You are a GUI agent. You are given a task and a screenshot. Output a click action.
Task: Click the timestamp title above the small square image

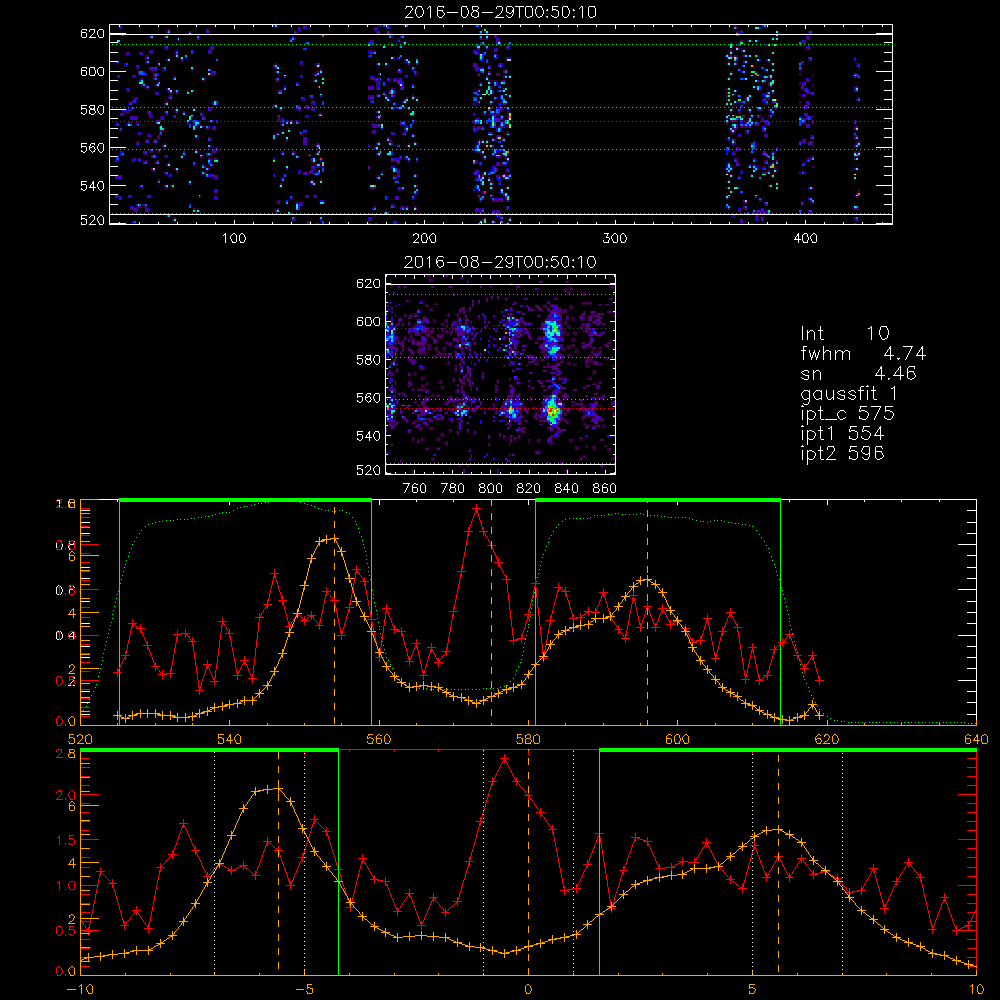point(501,261)
